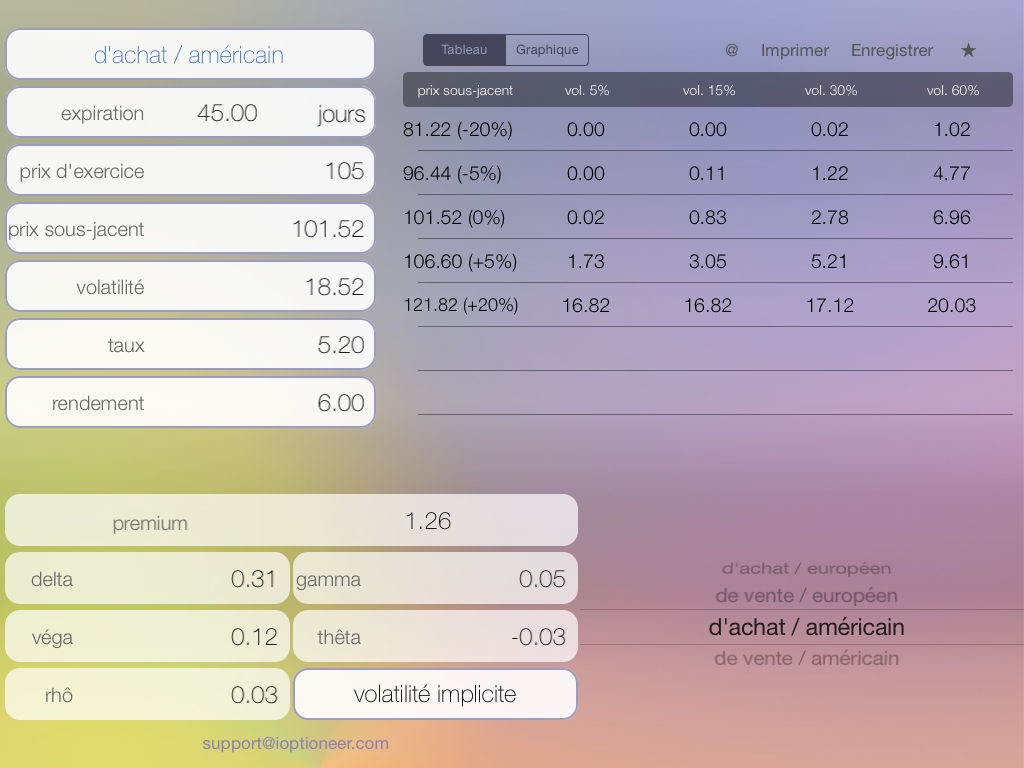
Task: Tap the 0.83 cell in the 101.52 row
Action: [707, 217]
